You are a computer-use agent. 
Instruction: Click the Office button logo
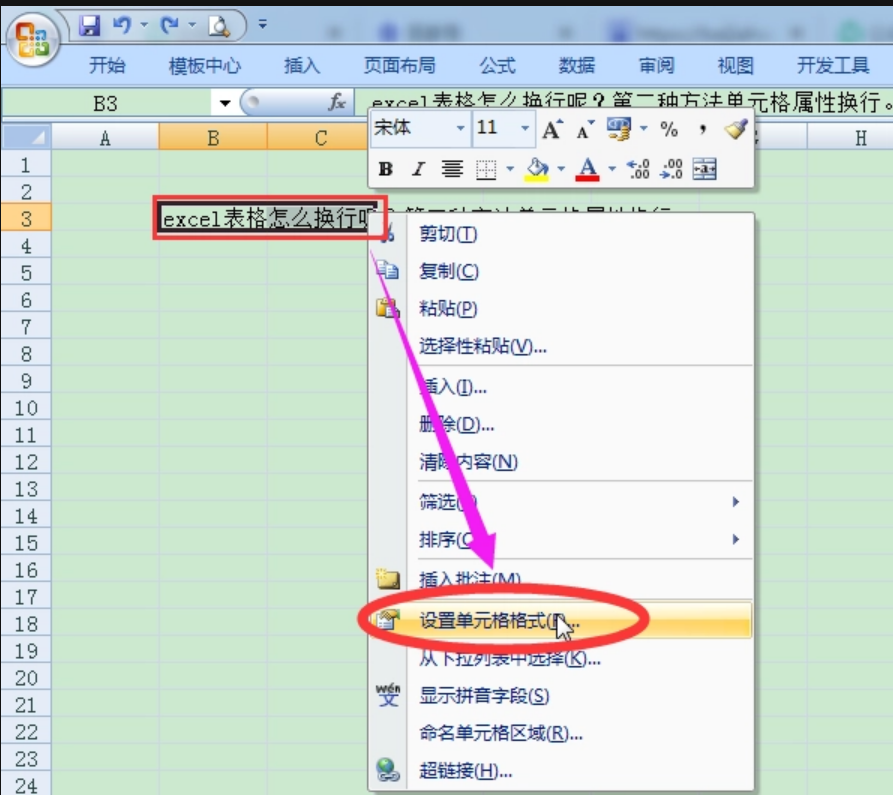[33, 41]
